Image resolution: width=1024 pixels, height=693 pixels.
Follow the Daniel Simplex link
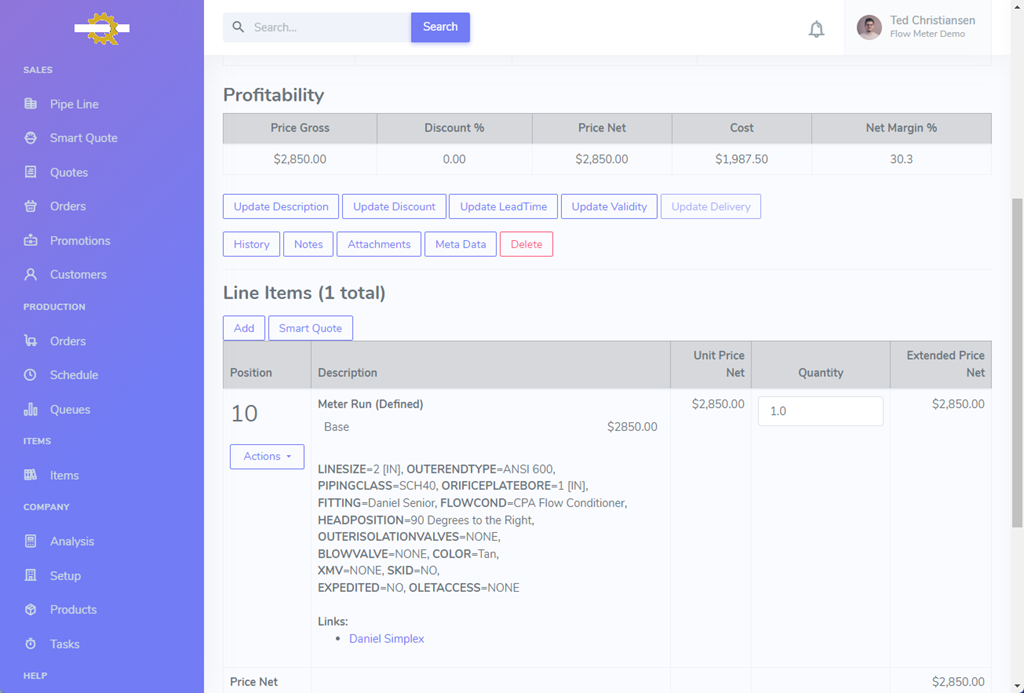click(x=387, y=639)
